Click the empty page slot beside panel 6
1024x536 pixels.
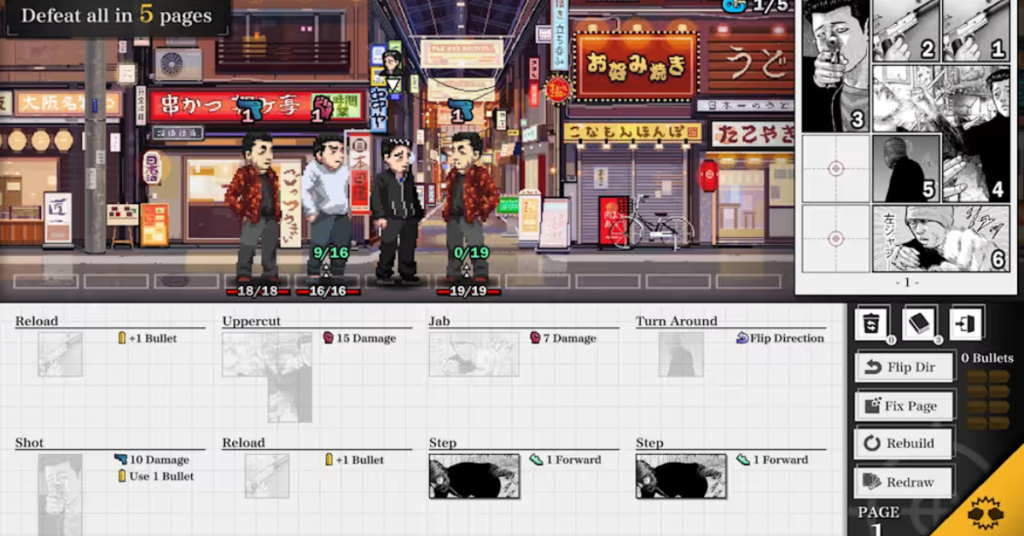pos(835,238)
